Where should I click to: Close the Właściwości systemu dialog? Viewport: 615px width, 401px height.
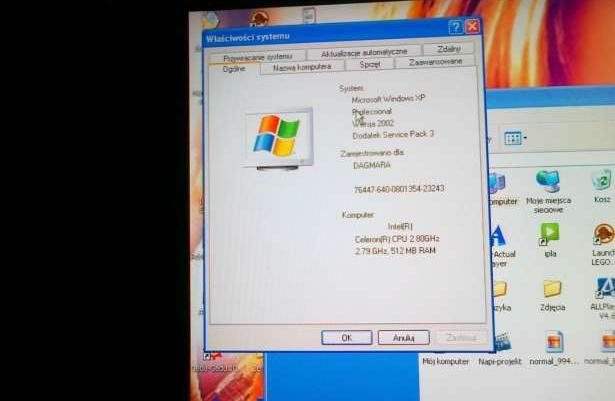pos(473,26)
